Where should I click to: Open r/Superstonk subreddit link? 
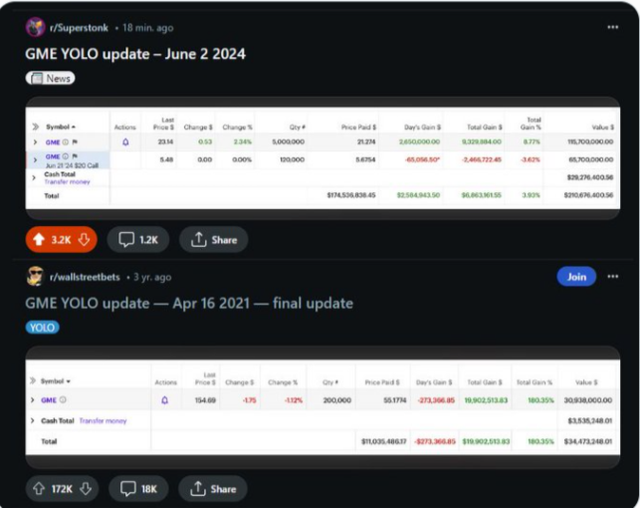click(79, 28)
